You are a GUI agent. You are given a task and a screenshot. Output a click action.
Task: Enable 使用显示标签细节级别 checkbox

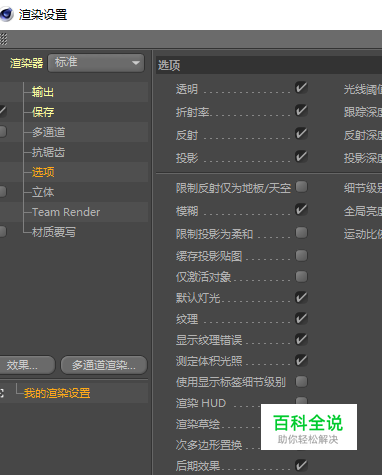pyautogui.click(x=301, y=381)
